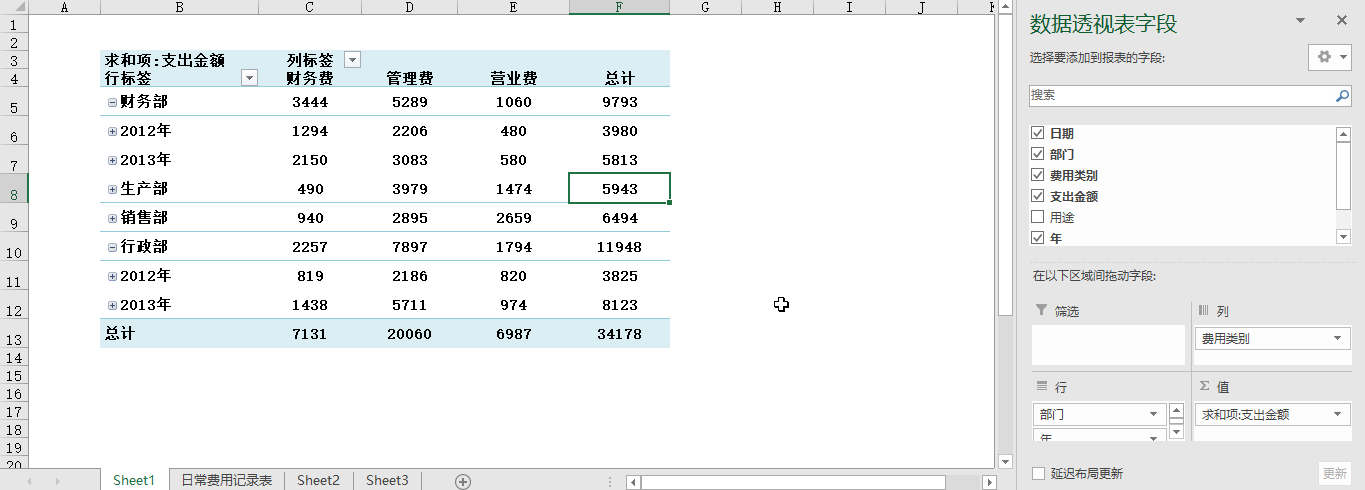
Task: Type in the field 搜索 box
Action: point(1180,96)
